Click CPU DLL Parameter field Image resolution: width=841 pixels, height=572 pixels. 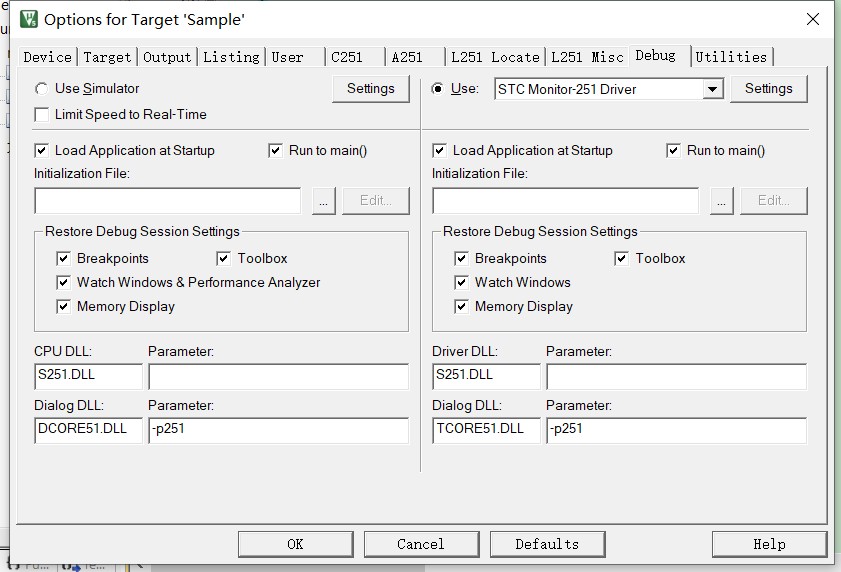coord(278,376)
